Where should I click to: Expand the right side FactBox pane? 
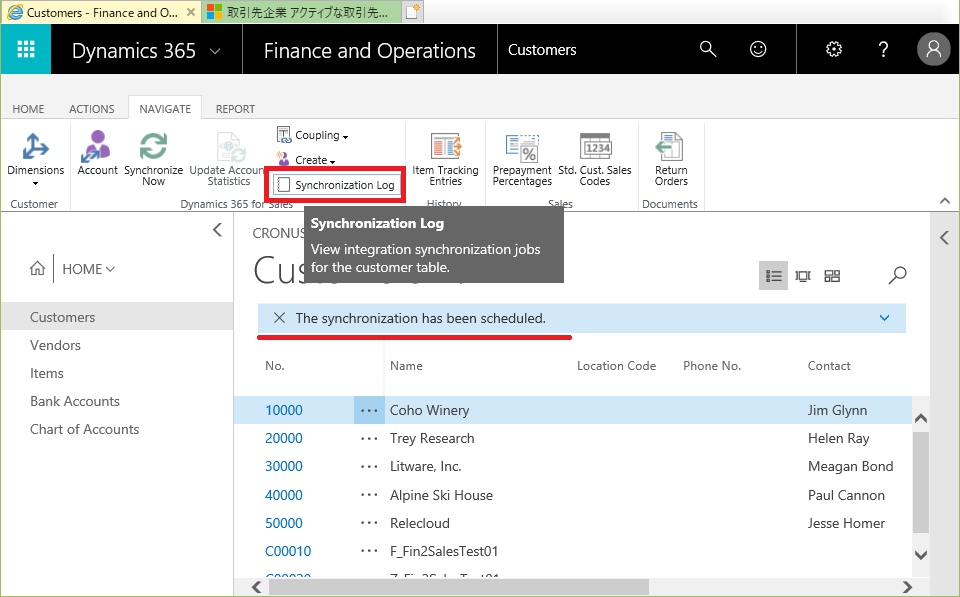[x=944, y=238]
